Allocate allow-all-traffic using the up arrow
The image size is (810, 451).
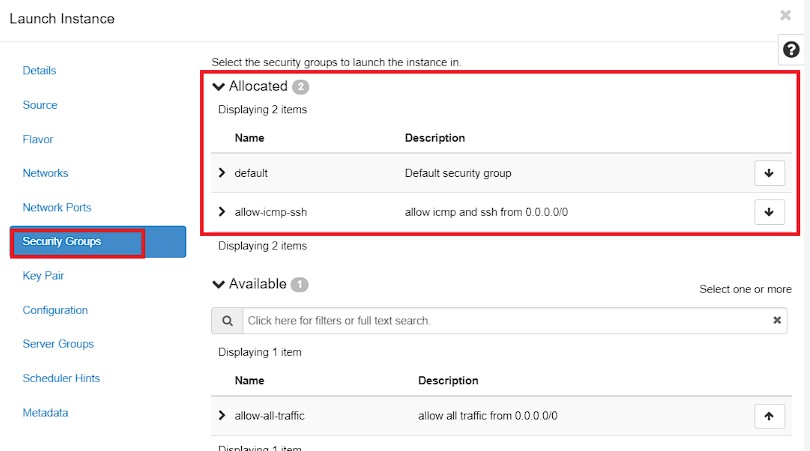(769, 416)
